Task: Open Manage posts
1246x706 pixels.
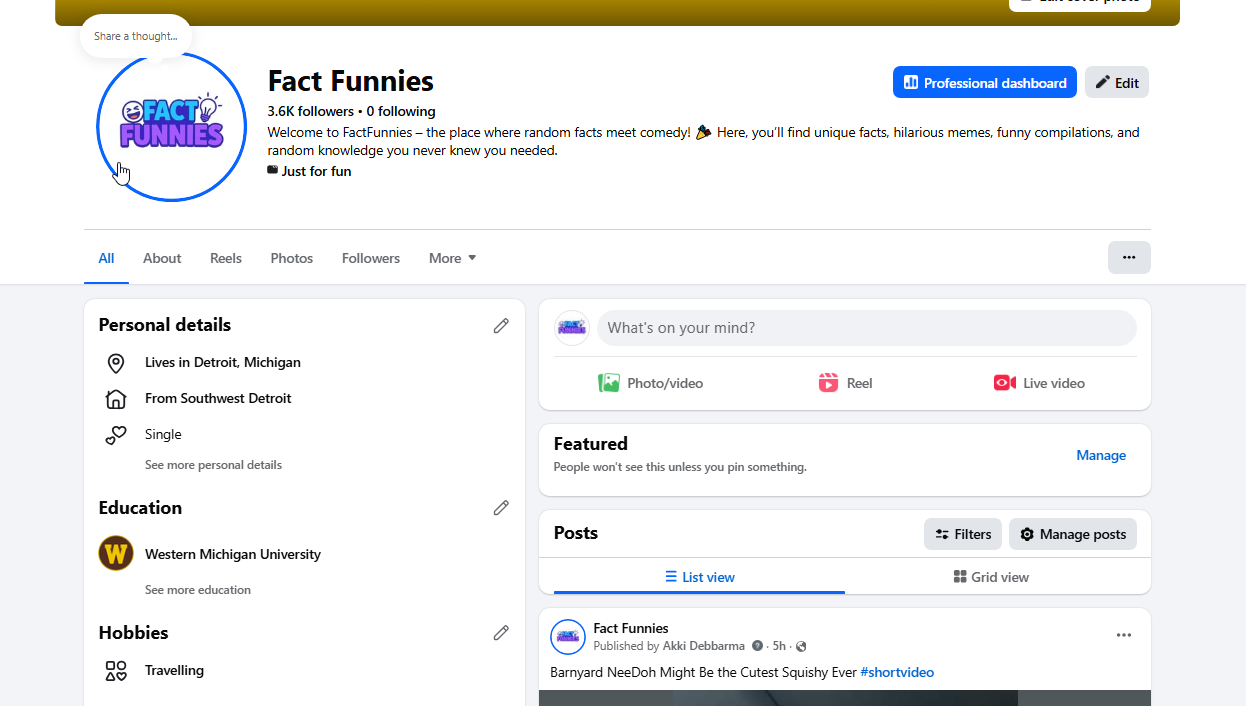Action: pos(1072,534)
